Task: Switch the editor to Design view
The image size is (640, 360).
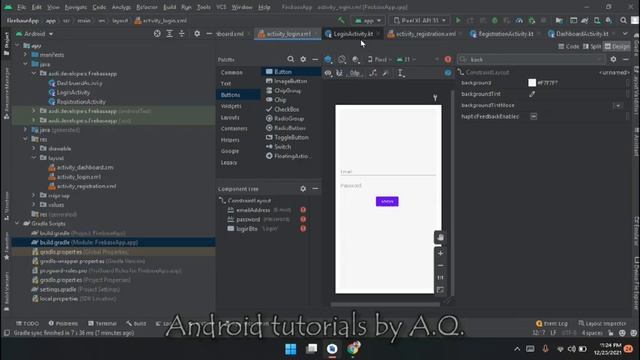Action: [x=617, y=47]
